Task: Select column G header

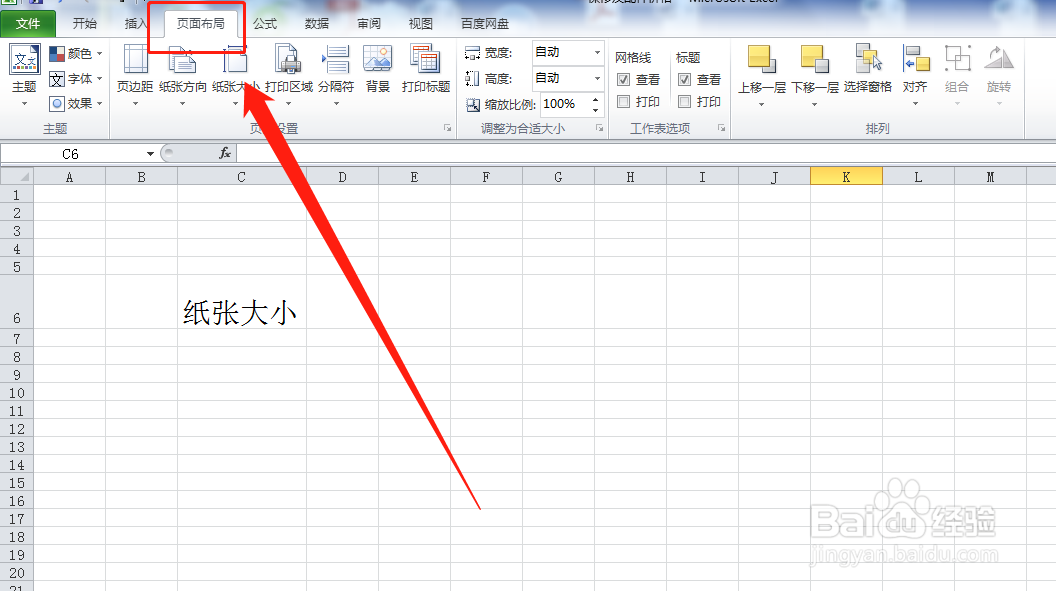Action: tap(558, 176)
